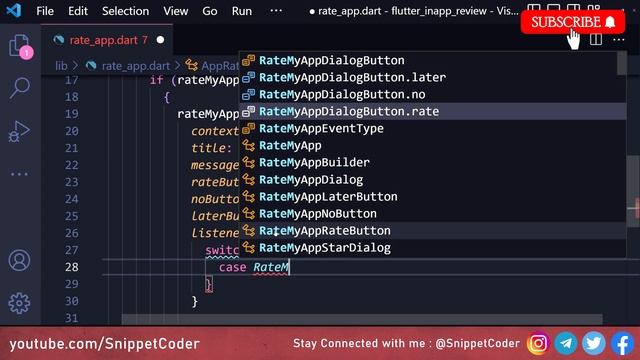Screen dimensions: 640x360
Task: Show additional views ellipsis in activity bar
Action: pyautogui.click(x=19, y=174)
